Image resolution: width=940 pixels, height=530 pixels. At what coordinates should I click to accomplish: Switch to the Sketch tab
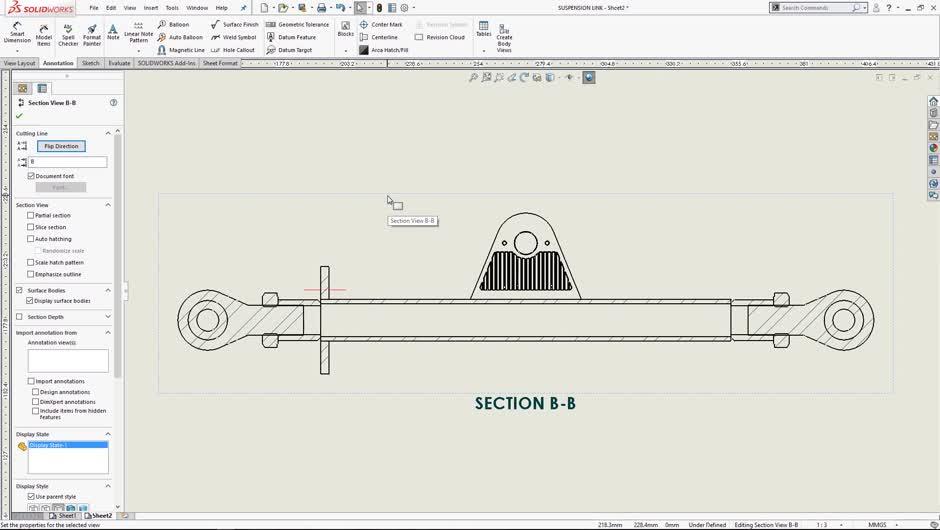91,63
